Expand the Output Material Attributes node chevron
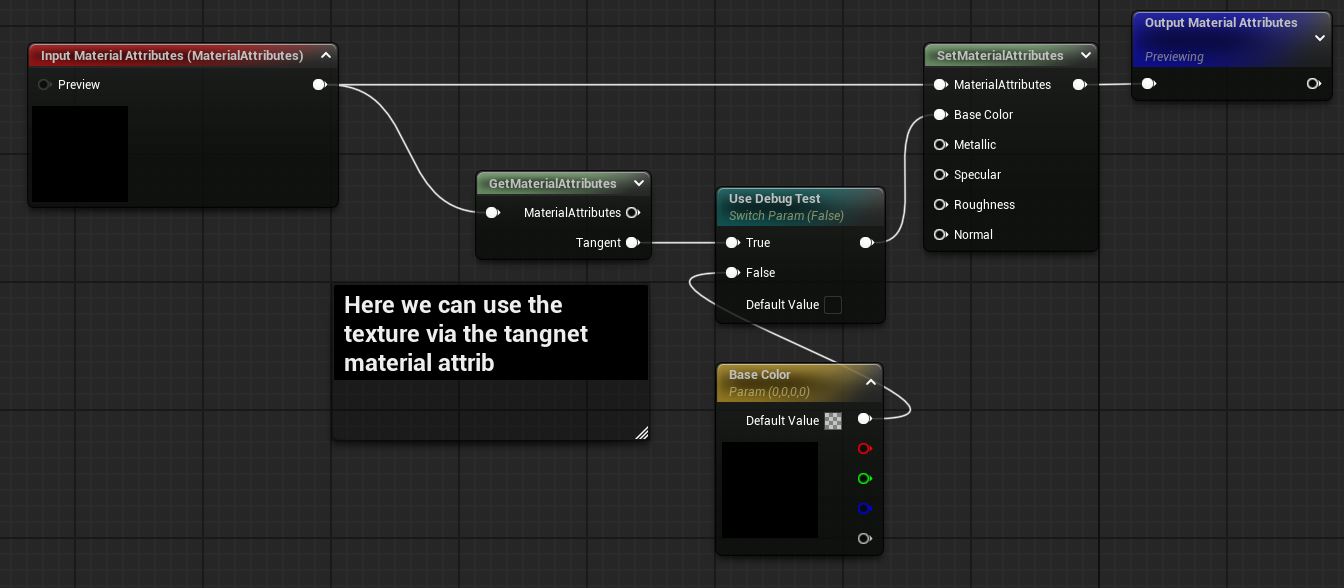1344x588 pixels. [1320, 39]
